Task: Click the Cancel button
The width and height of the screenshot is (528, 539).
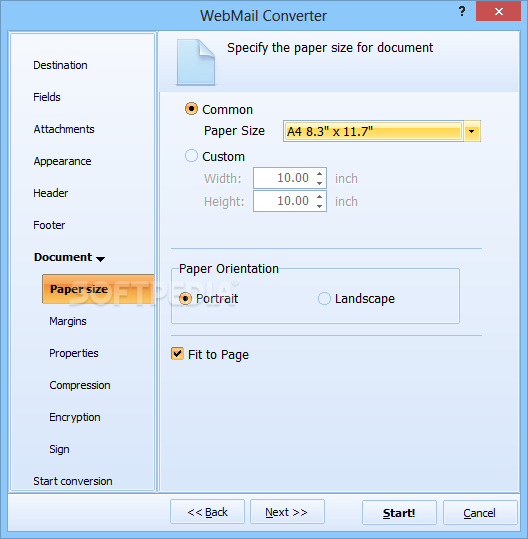Action: coord(480,513)
